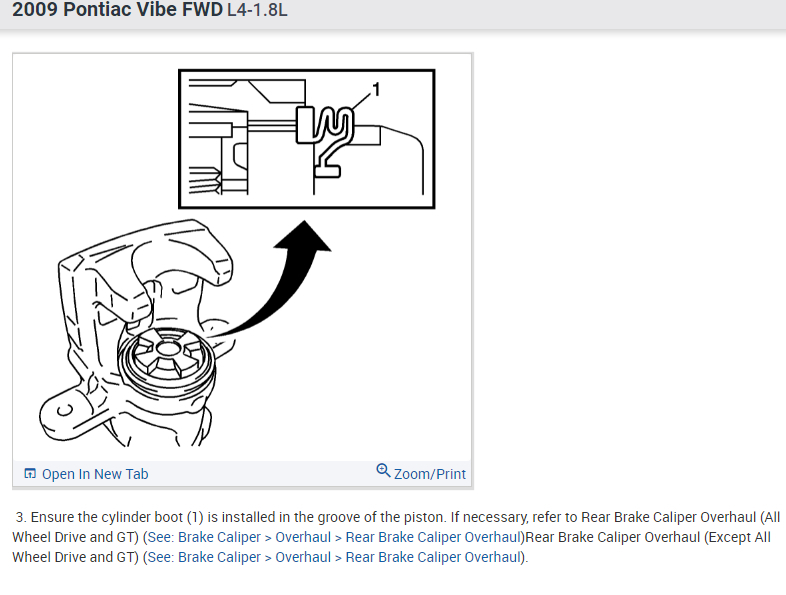Click the Open In New Tab icon
786x595 pixels.
(x=30, y=473)
